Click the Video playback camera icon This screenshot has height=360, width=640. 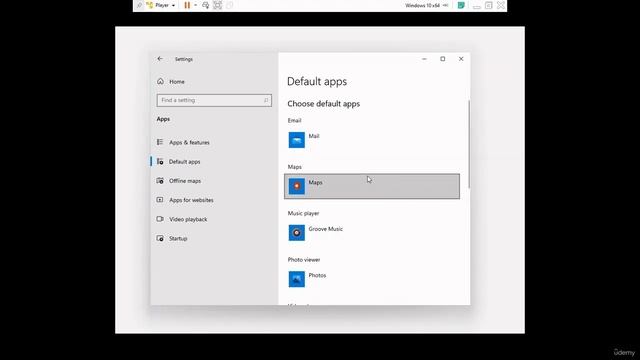point(160,219)
